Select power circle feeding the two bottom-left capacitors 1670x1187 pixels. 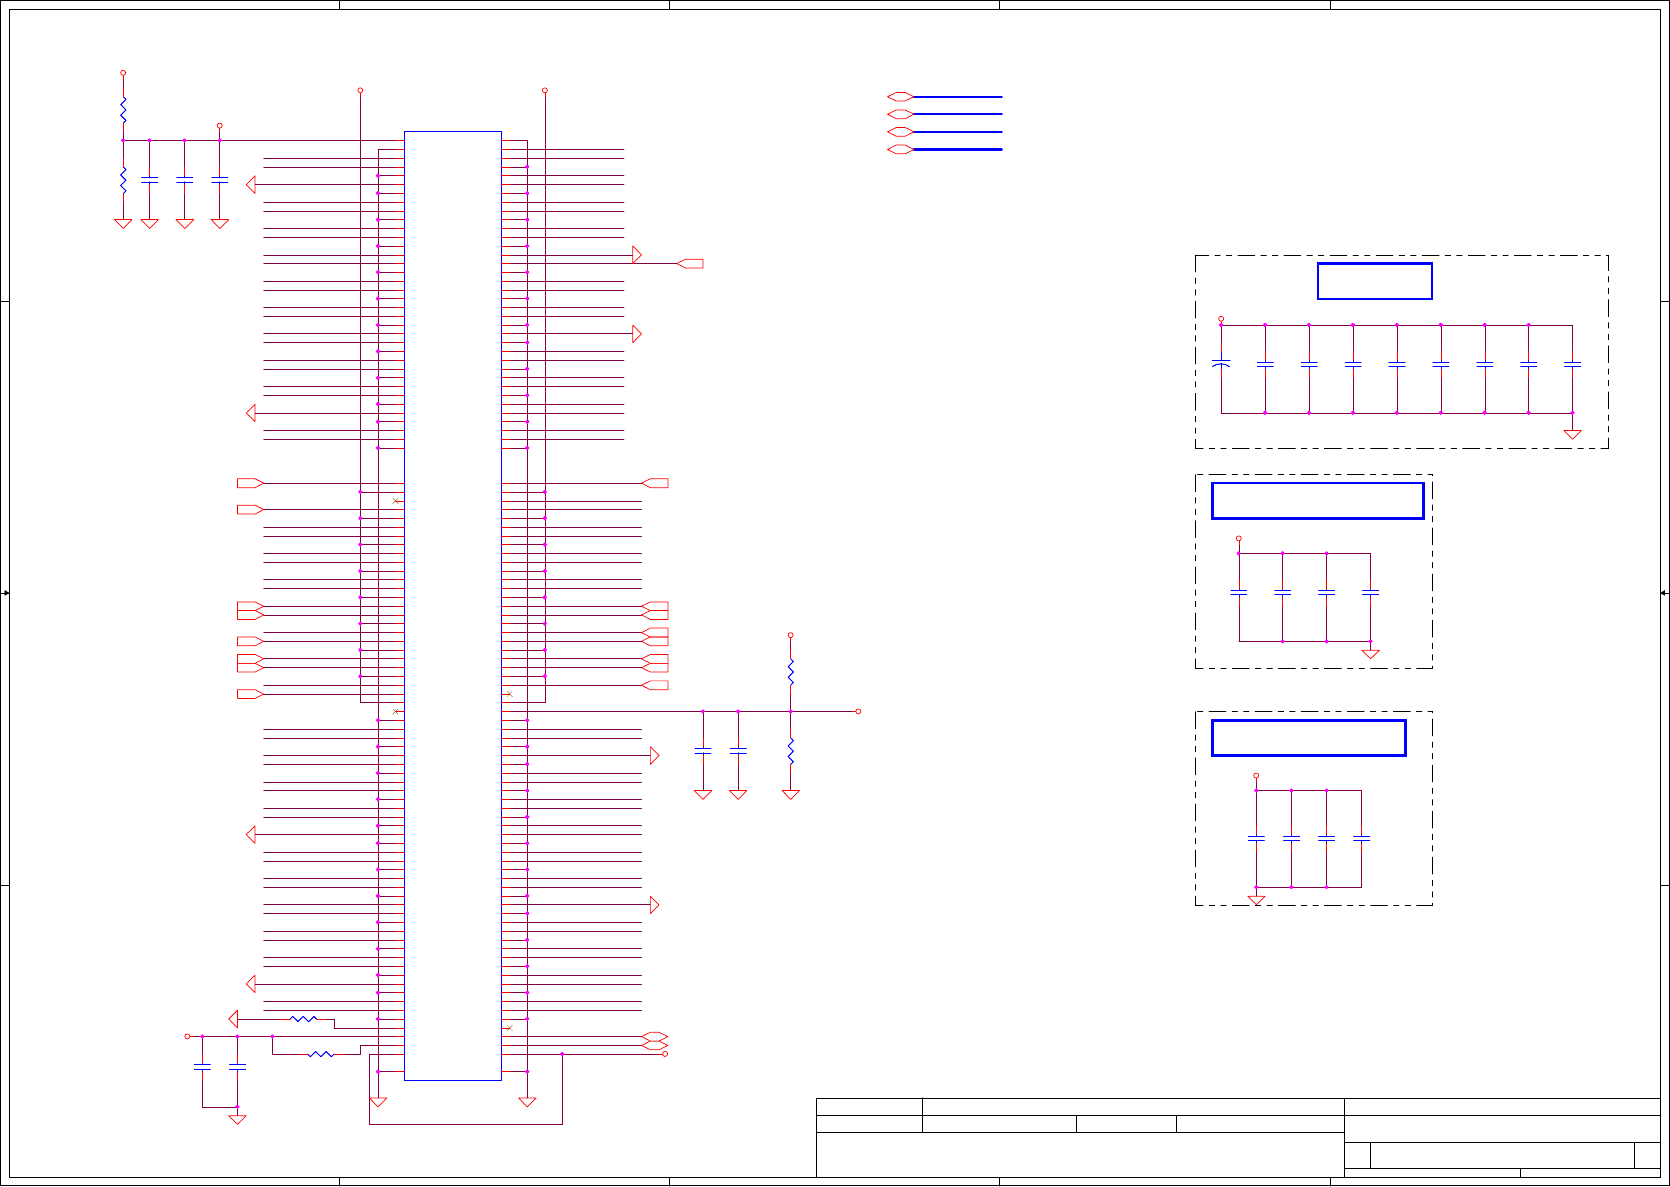pos(187,1036)
